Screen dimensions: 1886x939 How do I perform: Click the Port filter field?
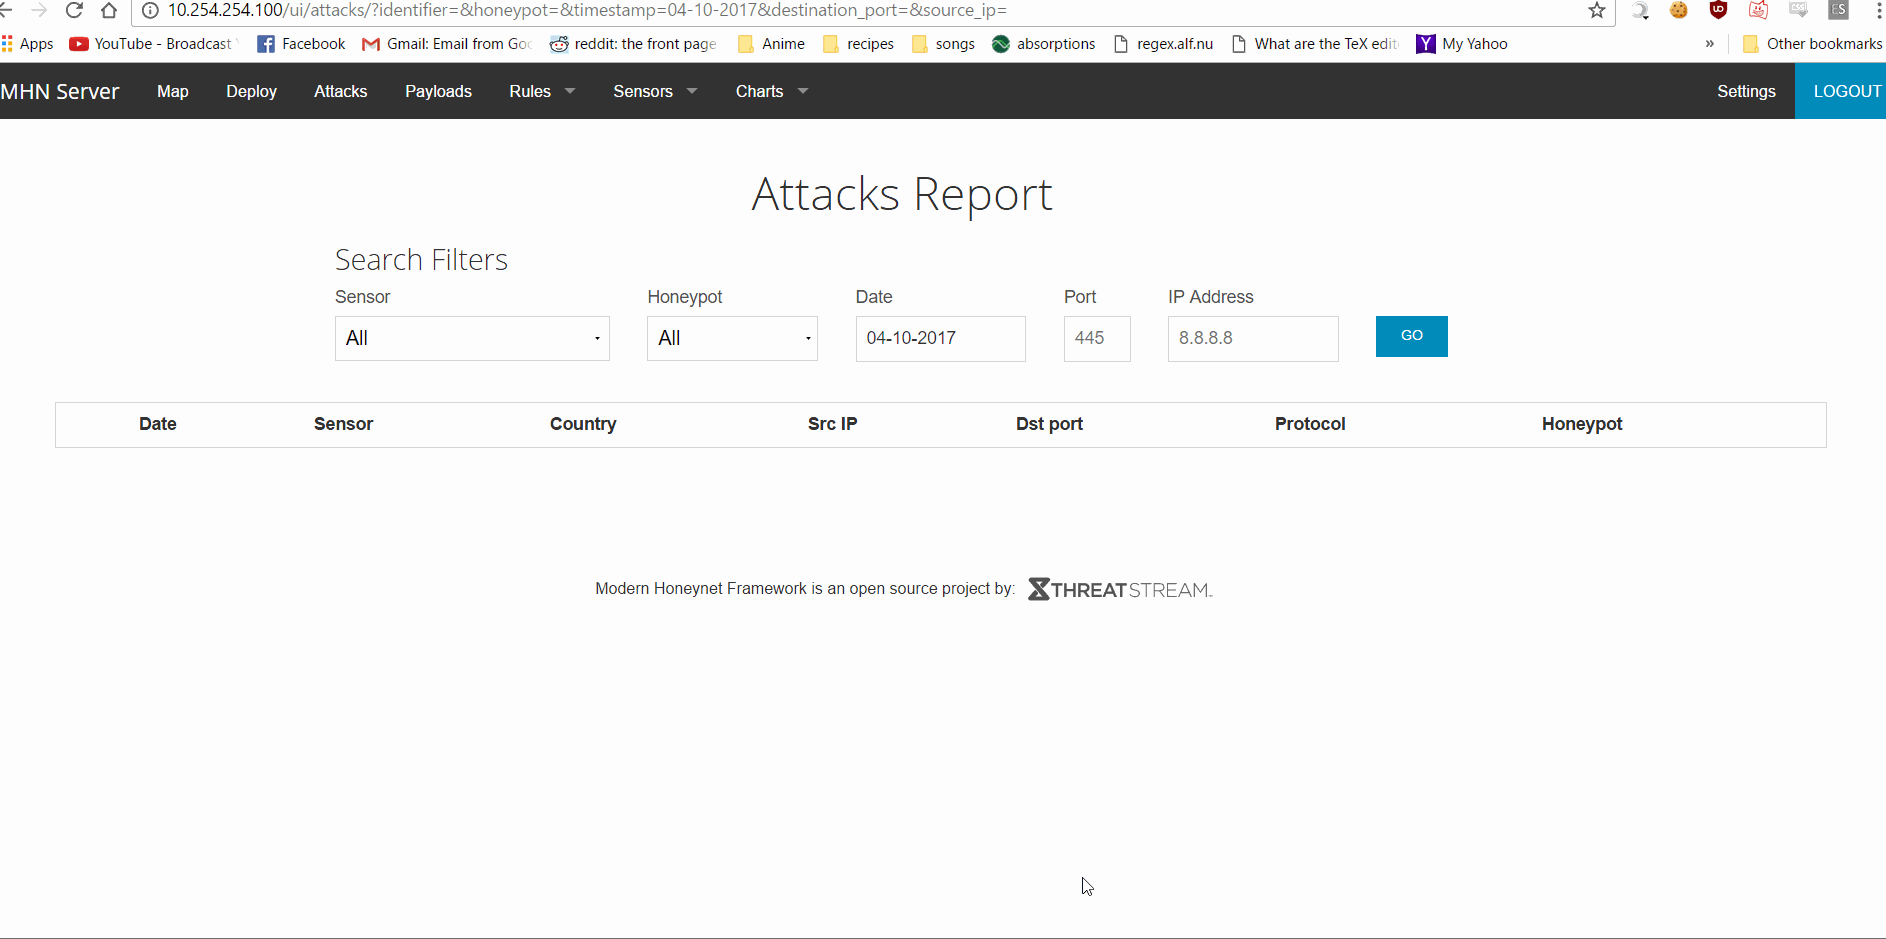point(1097,338)
